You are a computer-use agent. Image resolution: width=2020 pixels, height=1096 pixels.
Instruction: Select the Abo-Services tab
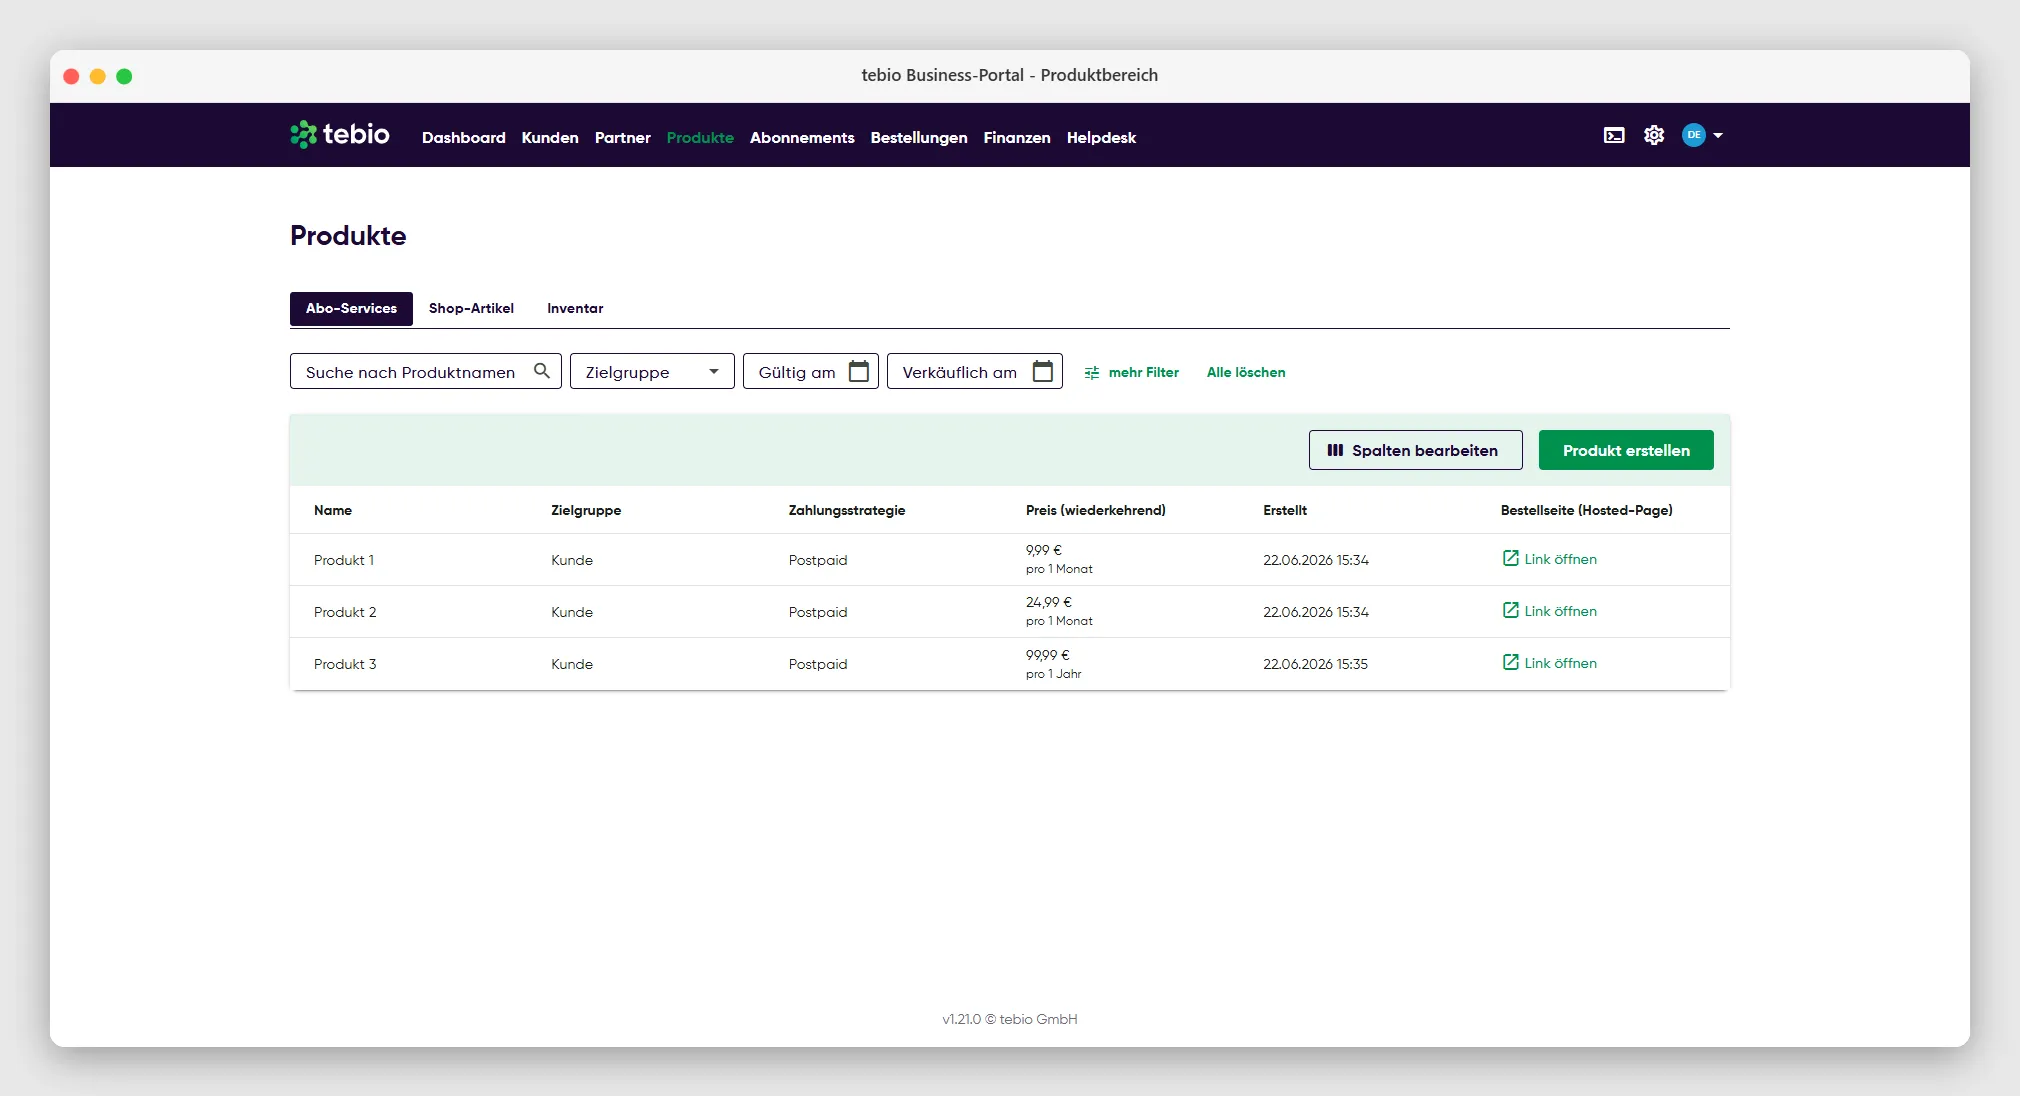tap(351, 308)
